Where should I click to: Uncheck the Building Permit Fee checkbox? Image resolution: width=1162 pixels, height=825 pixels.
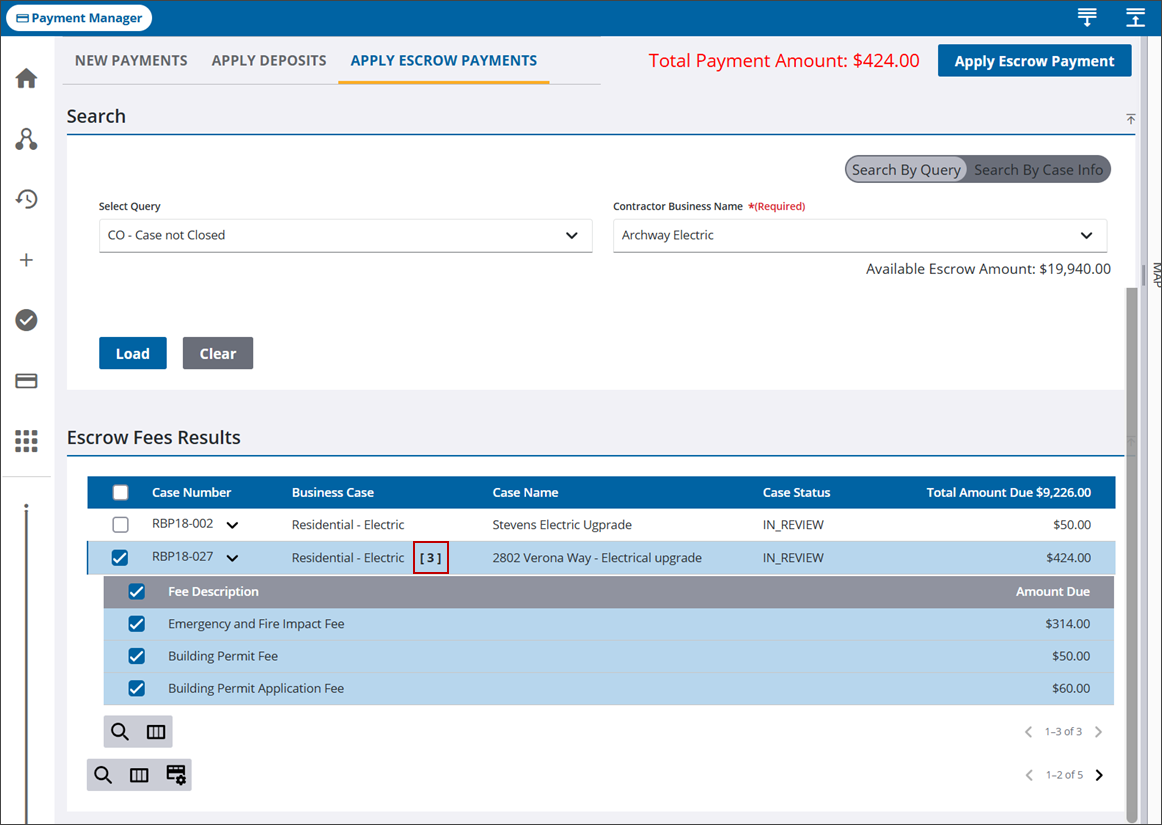pos(137,657)
